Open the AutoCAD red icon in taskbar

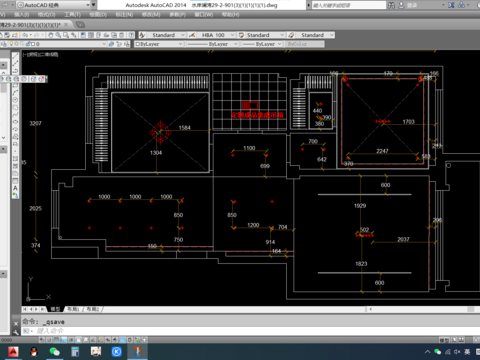13,352
